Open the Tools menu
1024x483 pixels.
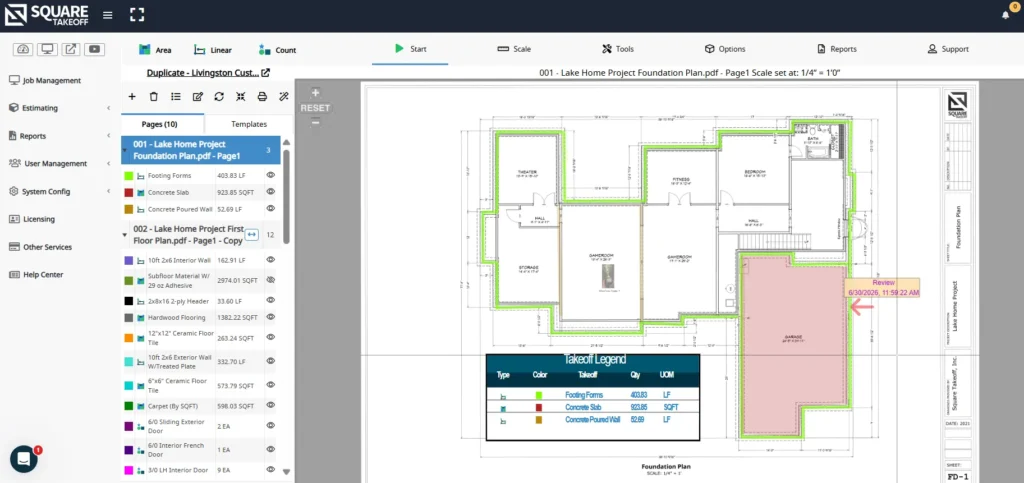617,49
